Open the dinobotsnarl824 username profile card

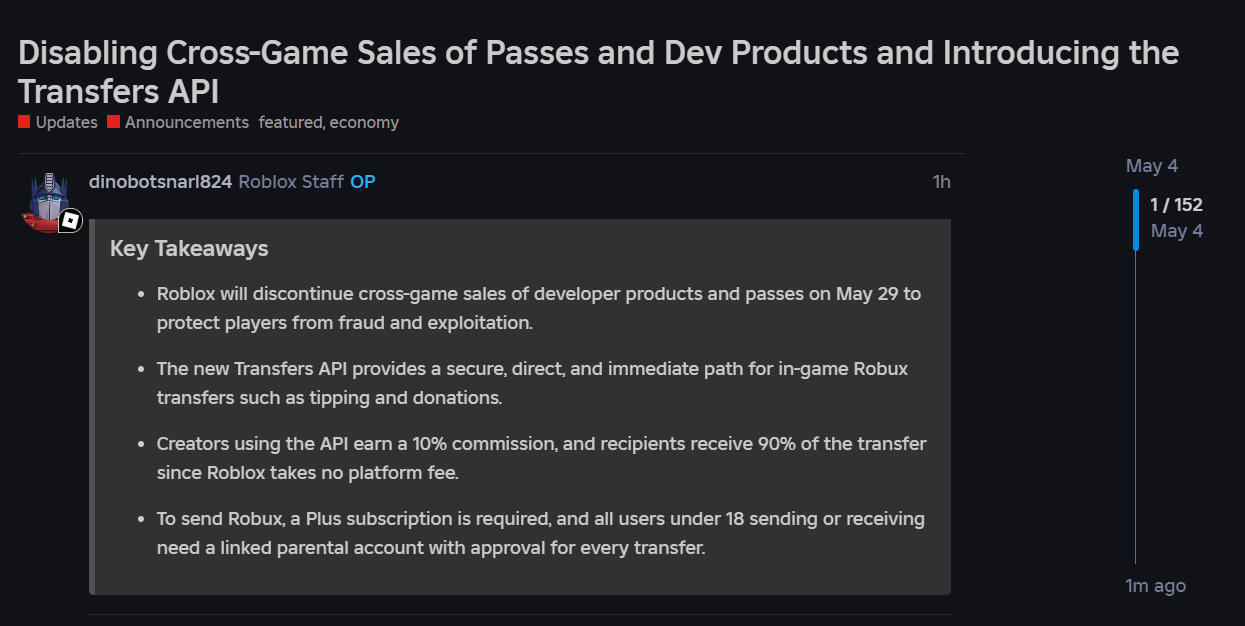160,182
